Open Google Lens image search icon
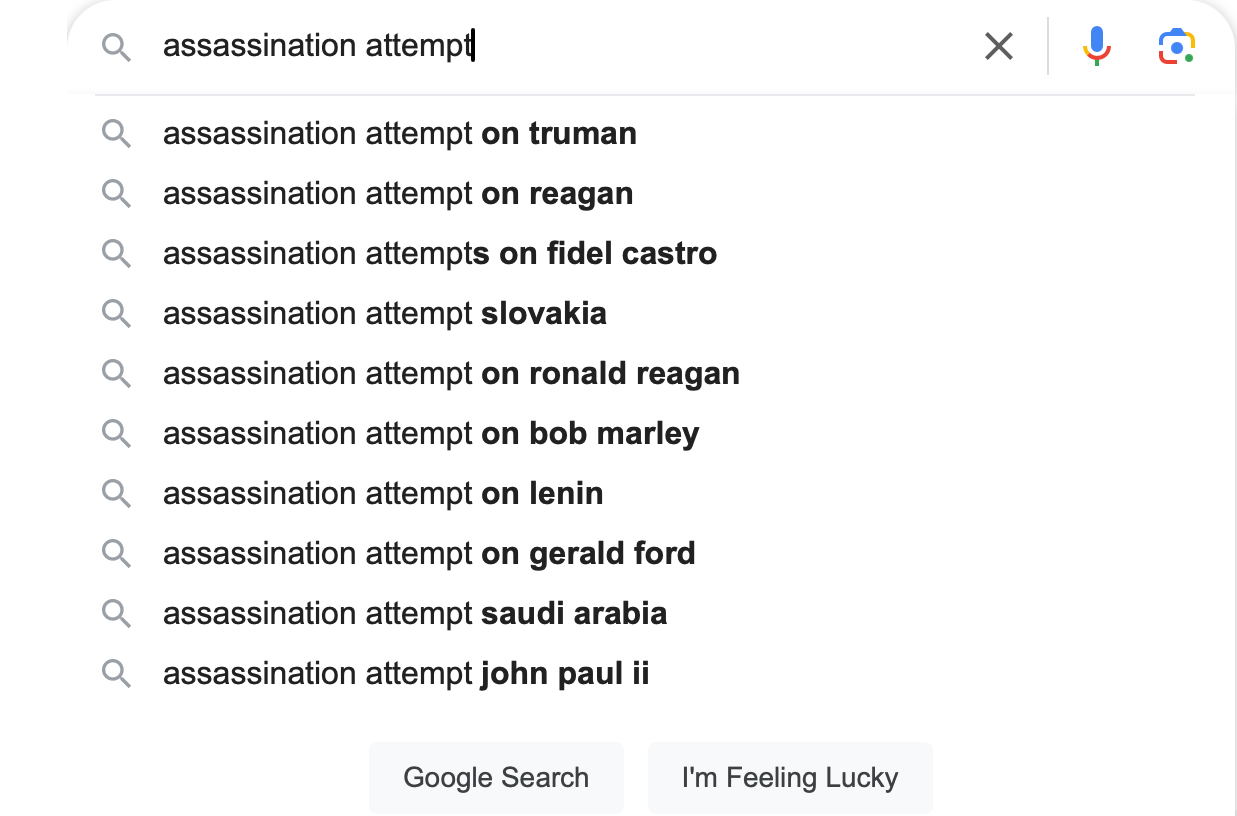The image size is (1237, 816). pos(1177,46)
